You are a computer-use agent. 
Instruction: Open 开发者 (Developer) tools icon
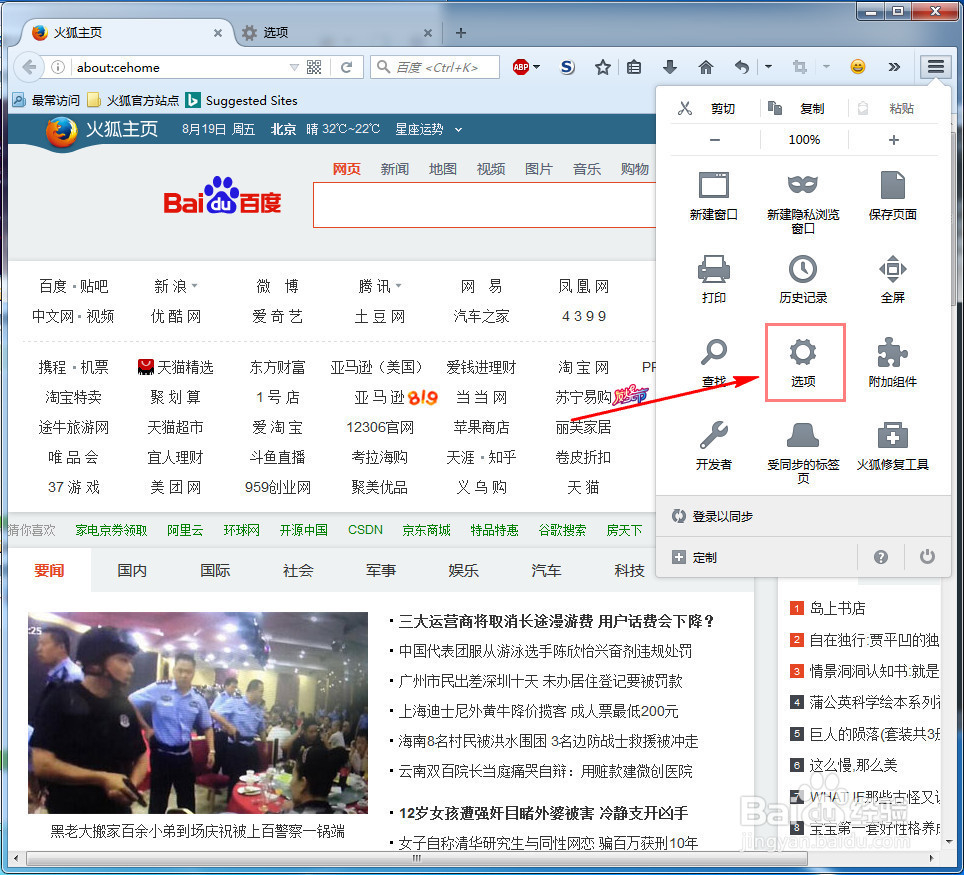(714, 442)
